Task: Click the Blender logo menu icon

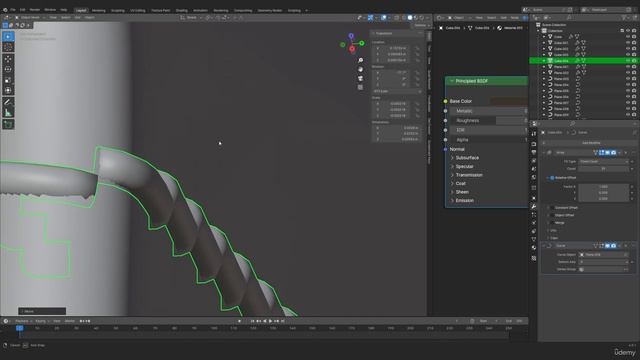Action: (5, 10)
